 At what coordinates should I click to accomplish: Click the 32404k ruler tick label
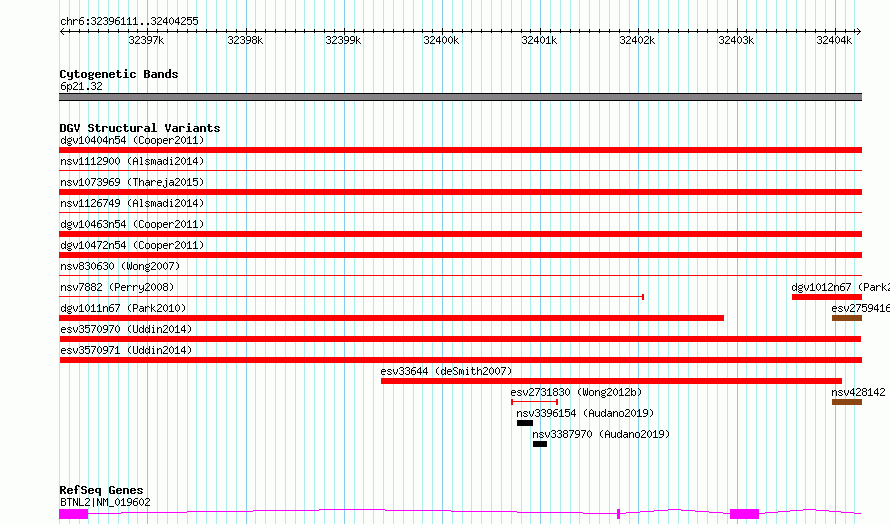834,40
